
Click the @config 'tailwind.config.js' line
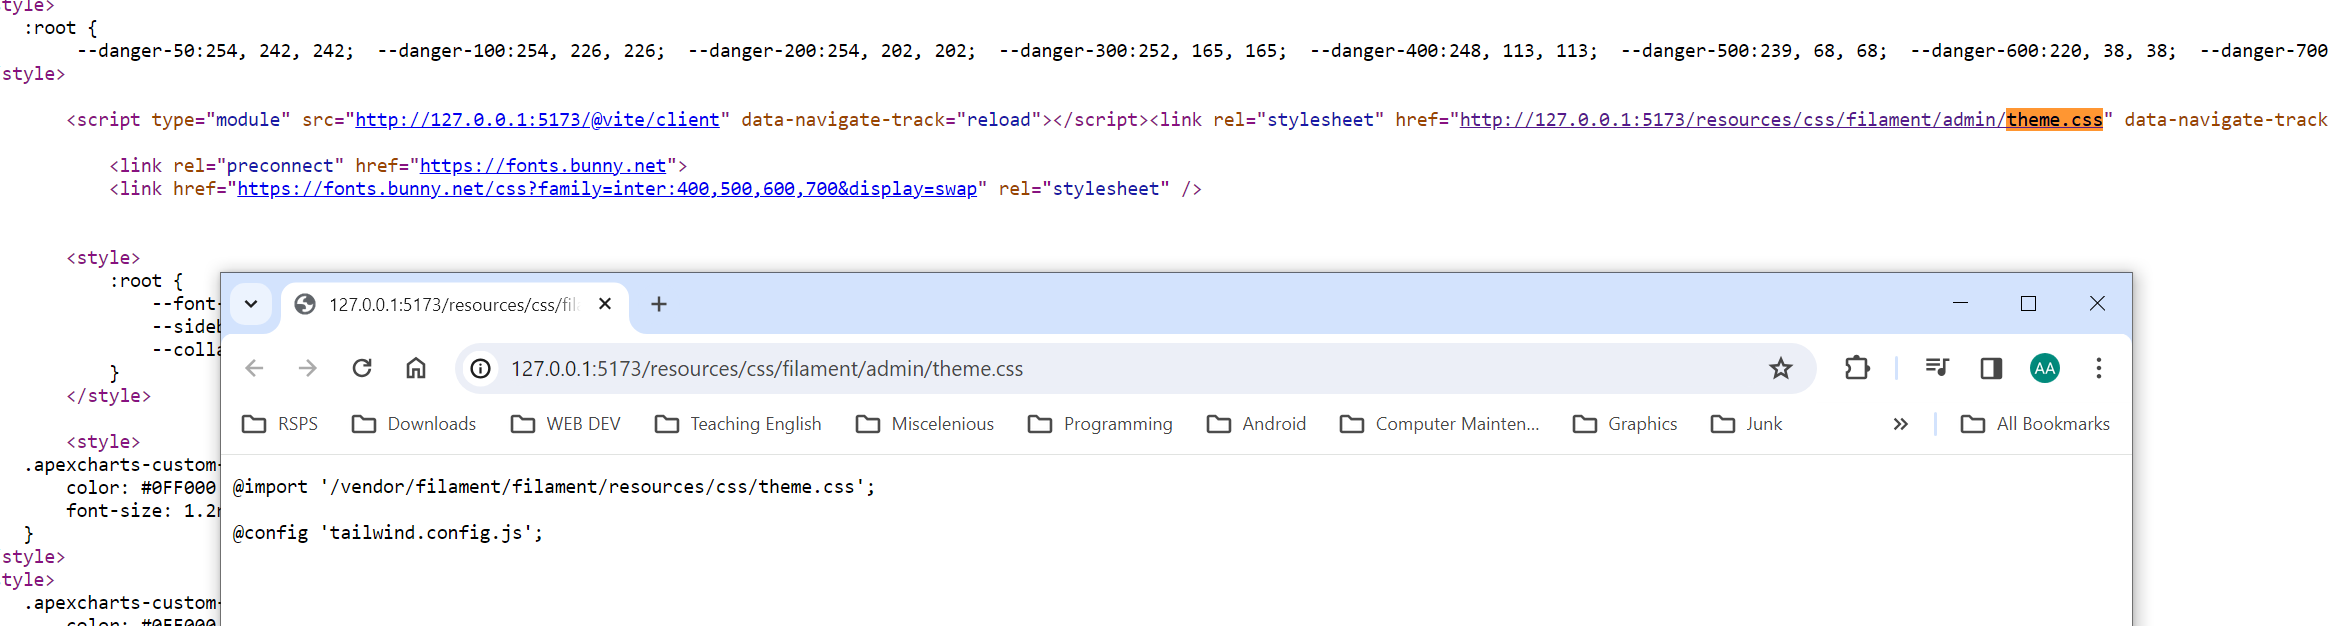(x=388, y=533)
